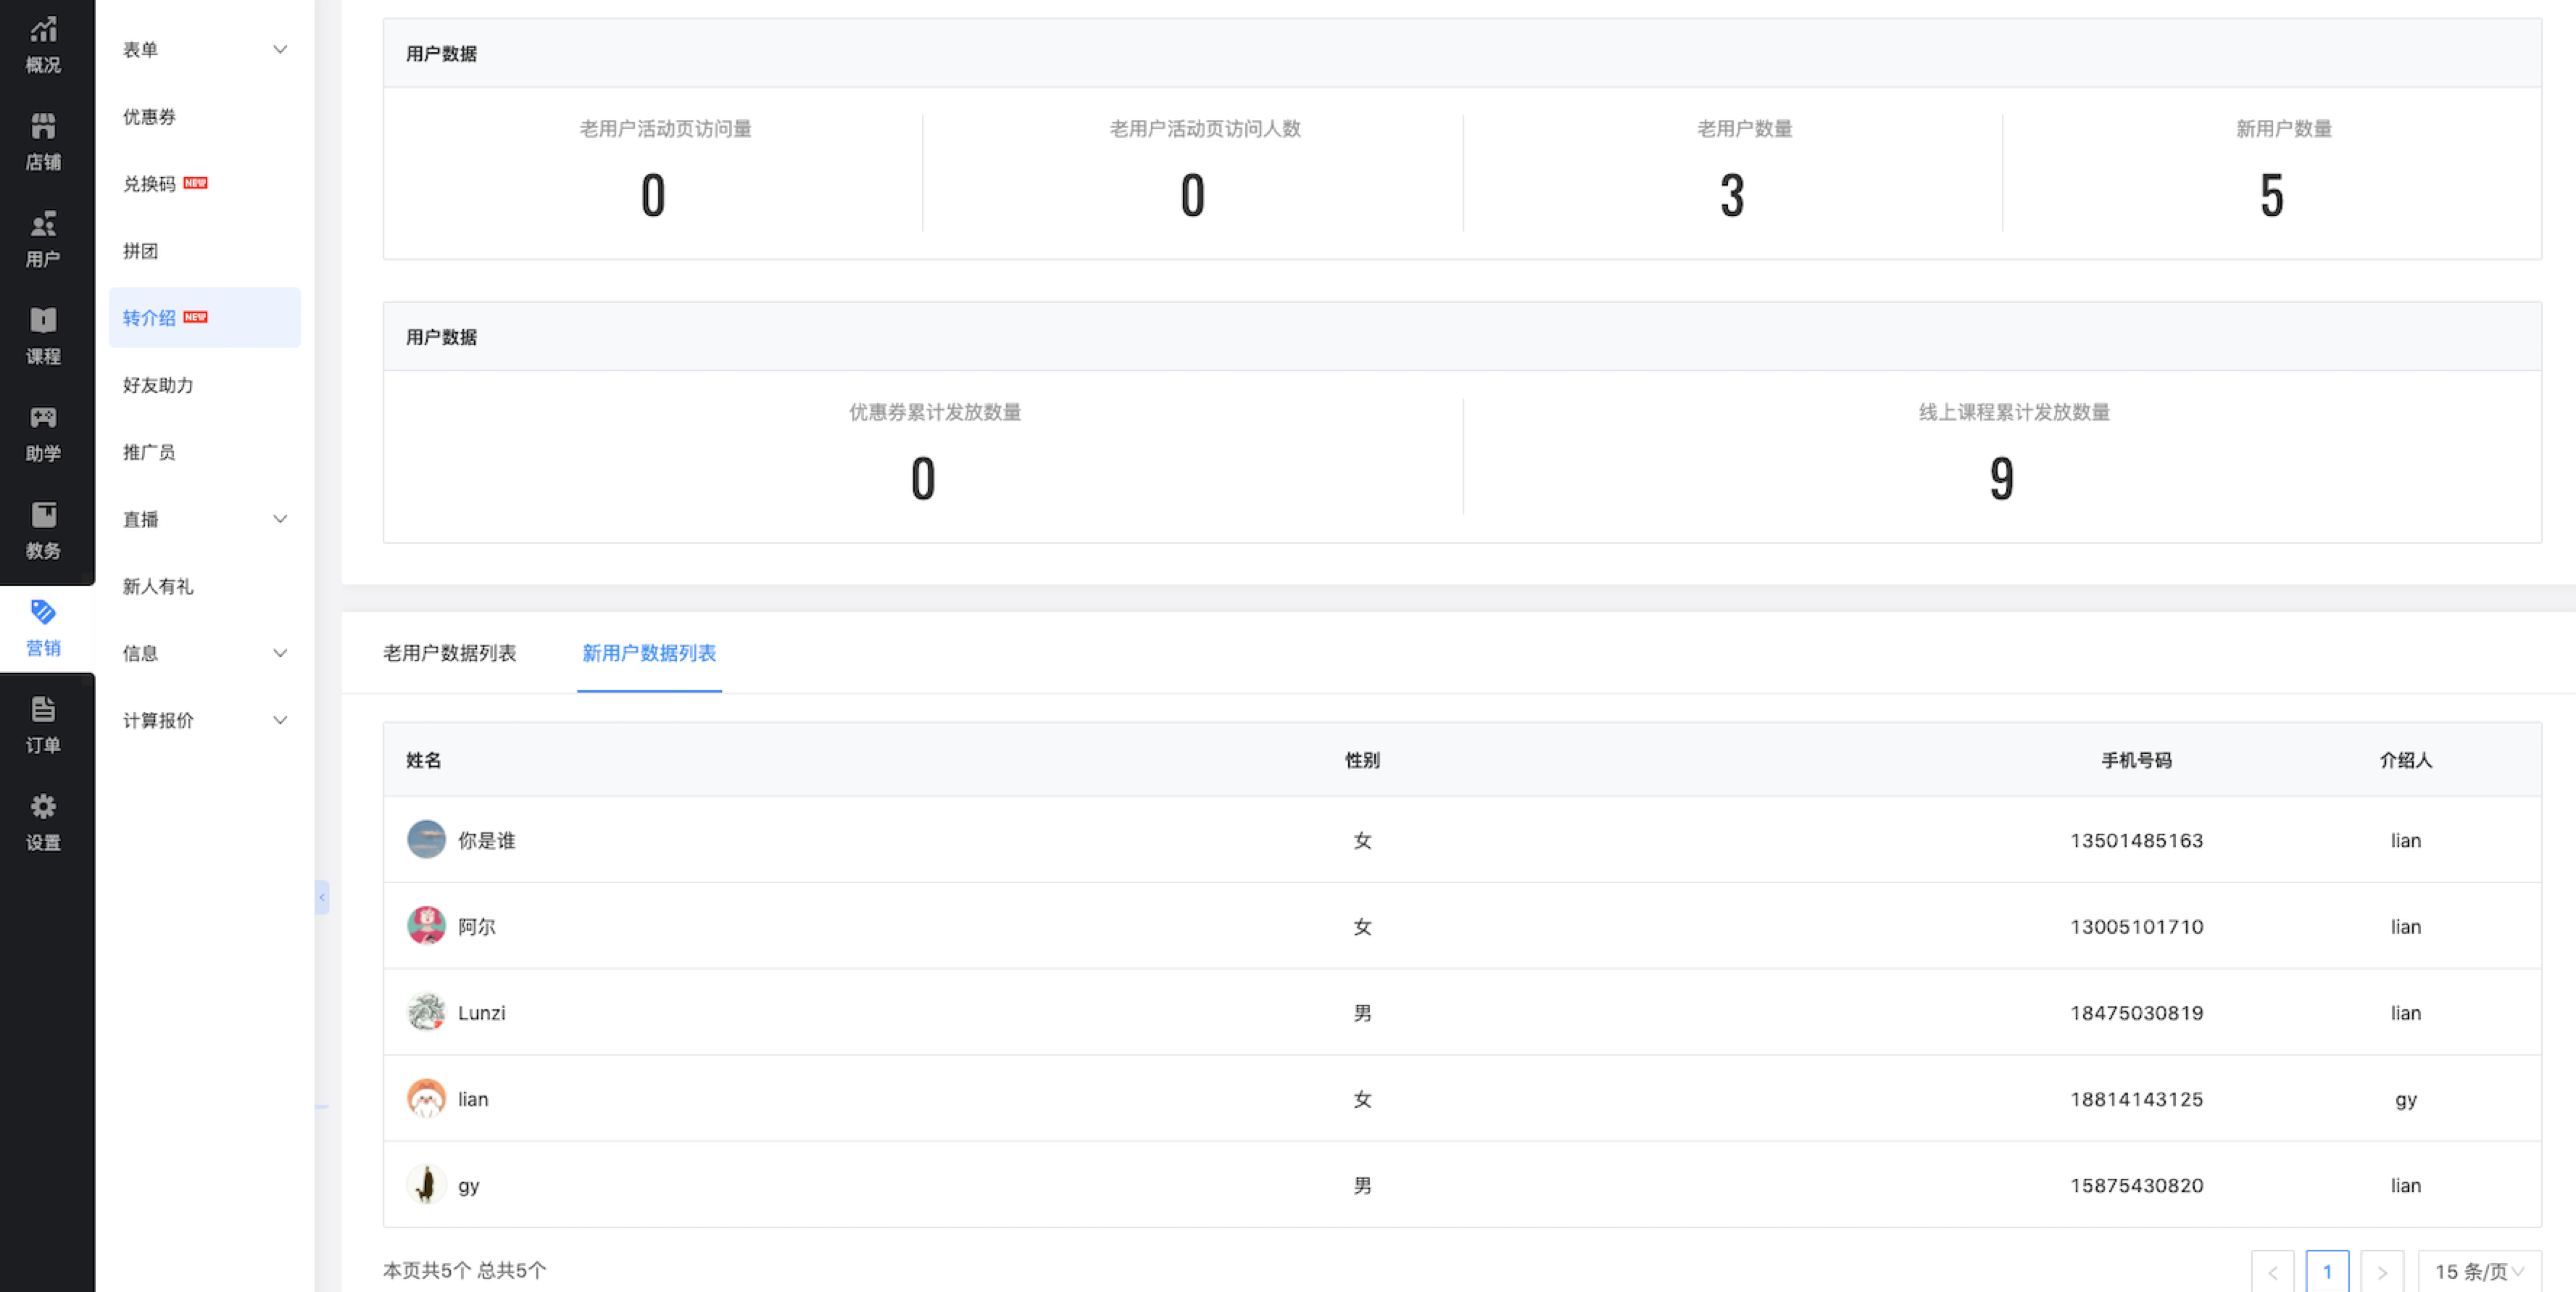Click phone number 13005101710
2576x1292 pixels.
click(x=2136, y=926)
